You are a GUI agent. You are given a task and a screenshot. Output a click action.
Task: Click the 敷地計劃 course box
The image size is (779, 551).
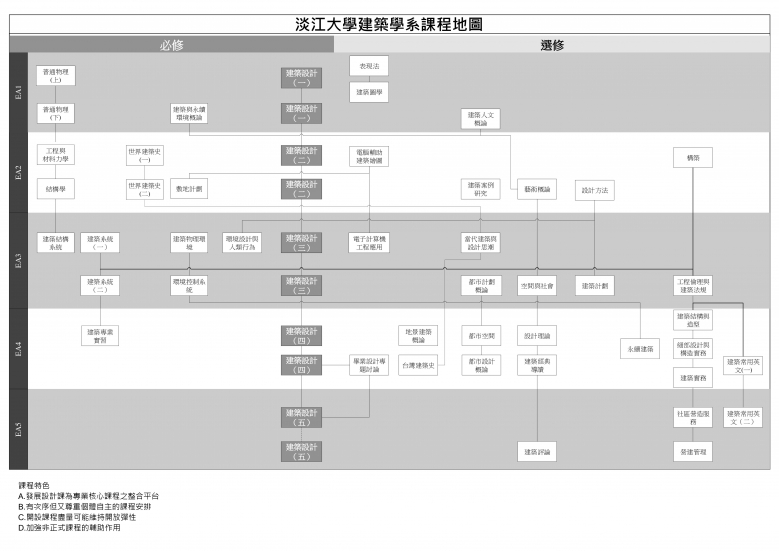(189, 189)
